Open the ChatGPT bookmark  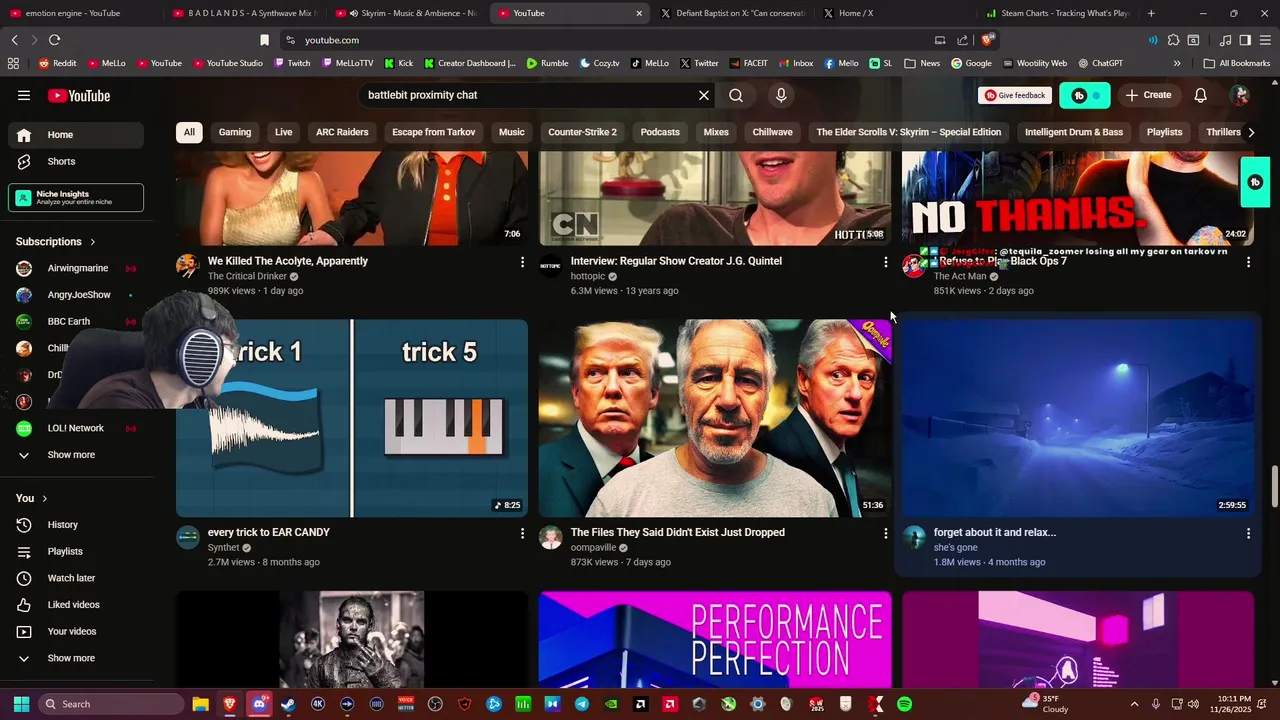pos(1100,63)
